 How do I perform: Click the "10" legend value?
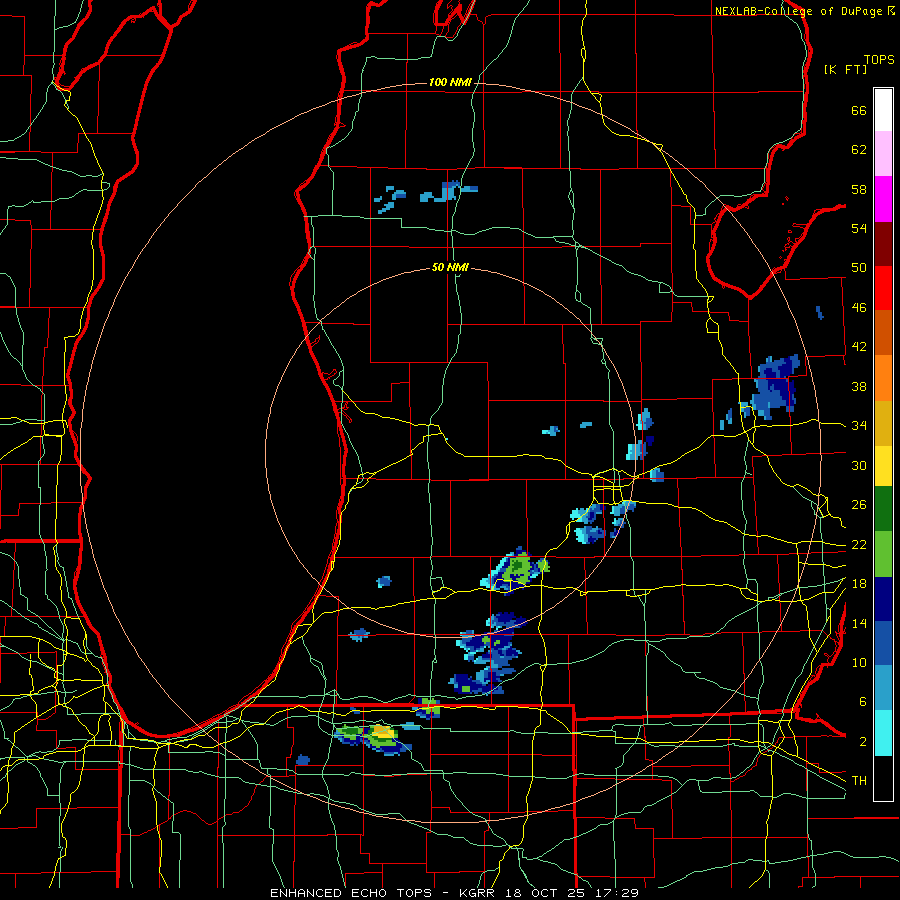[x=859, y=662]
